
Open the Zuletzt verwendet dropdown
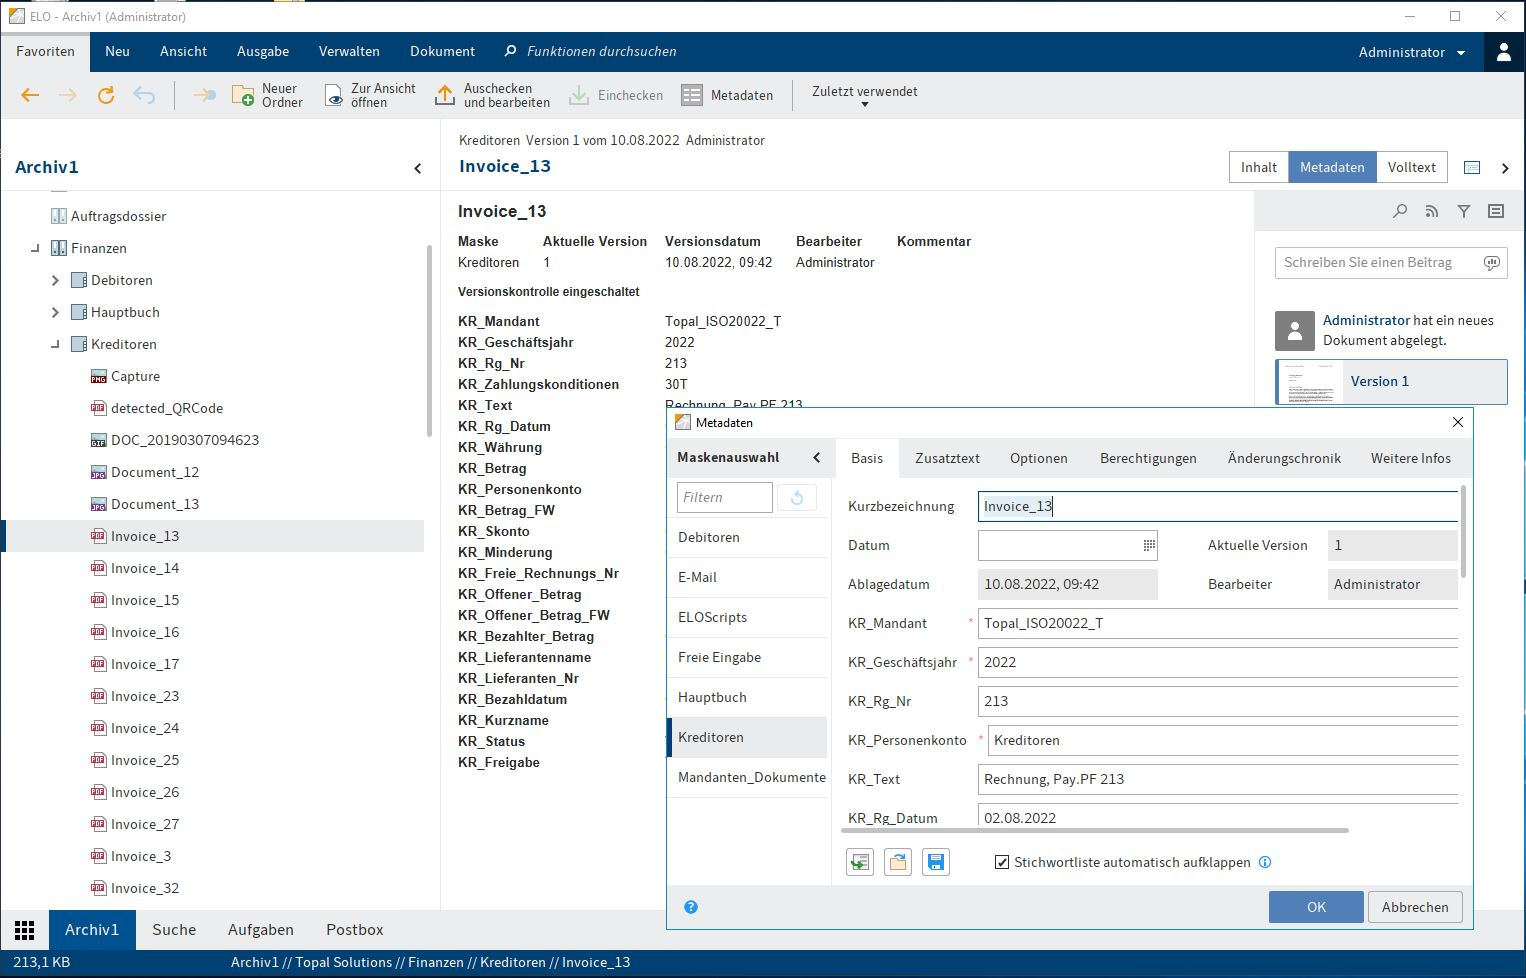pos(864,96)
